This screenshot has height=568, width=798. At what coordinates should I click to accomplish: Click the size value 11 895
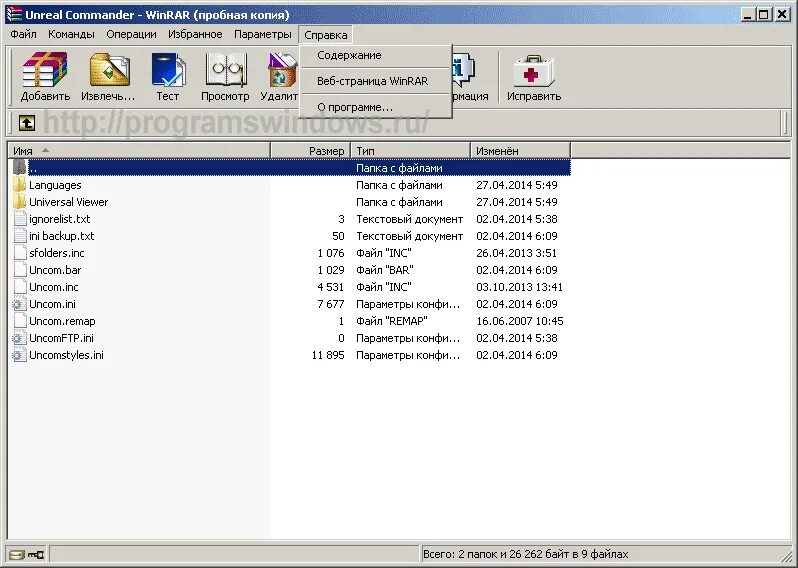(x=328, y=355)
